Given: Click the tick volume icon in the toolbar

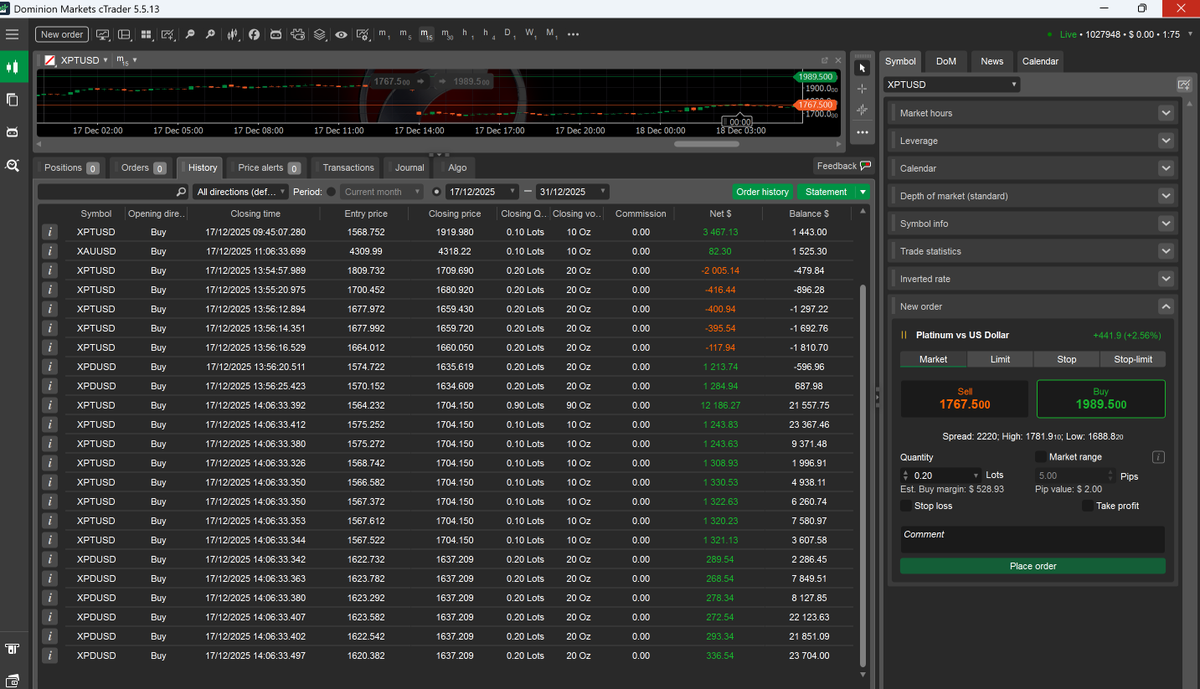Looking at the screenshot, I should (x=232, y=33).
